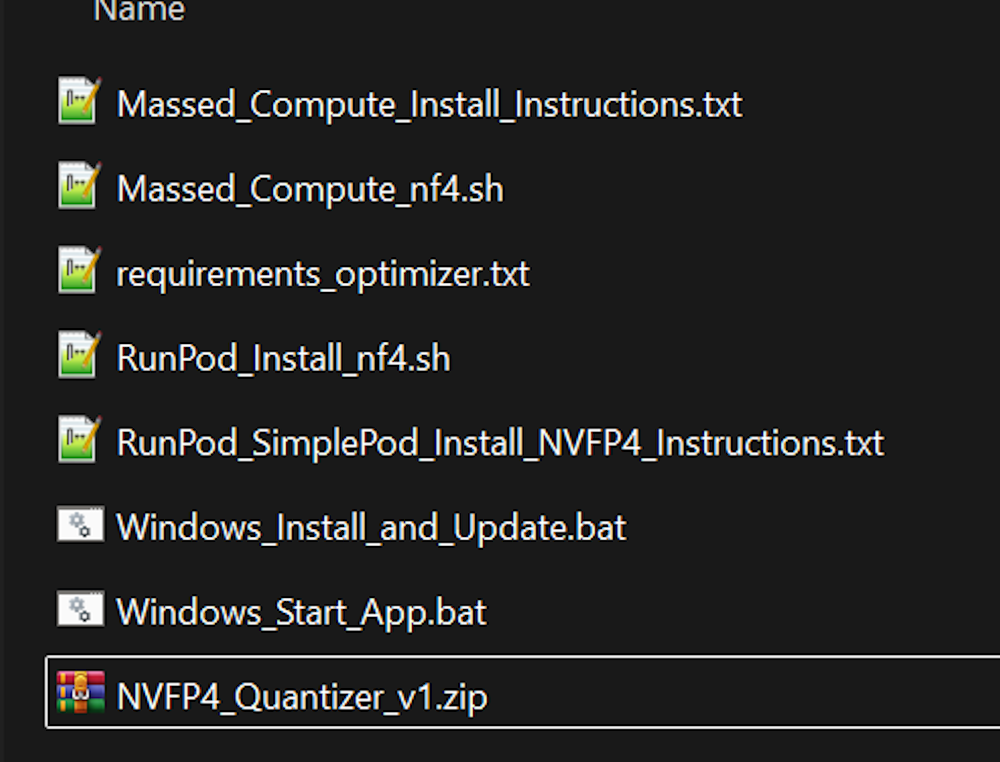
Task: Click the NVFP4_Quantizer_v1.zip archive icon
Action: tap(80, 692)
